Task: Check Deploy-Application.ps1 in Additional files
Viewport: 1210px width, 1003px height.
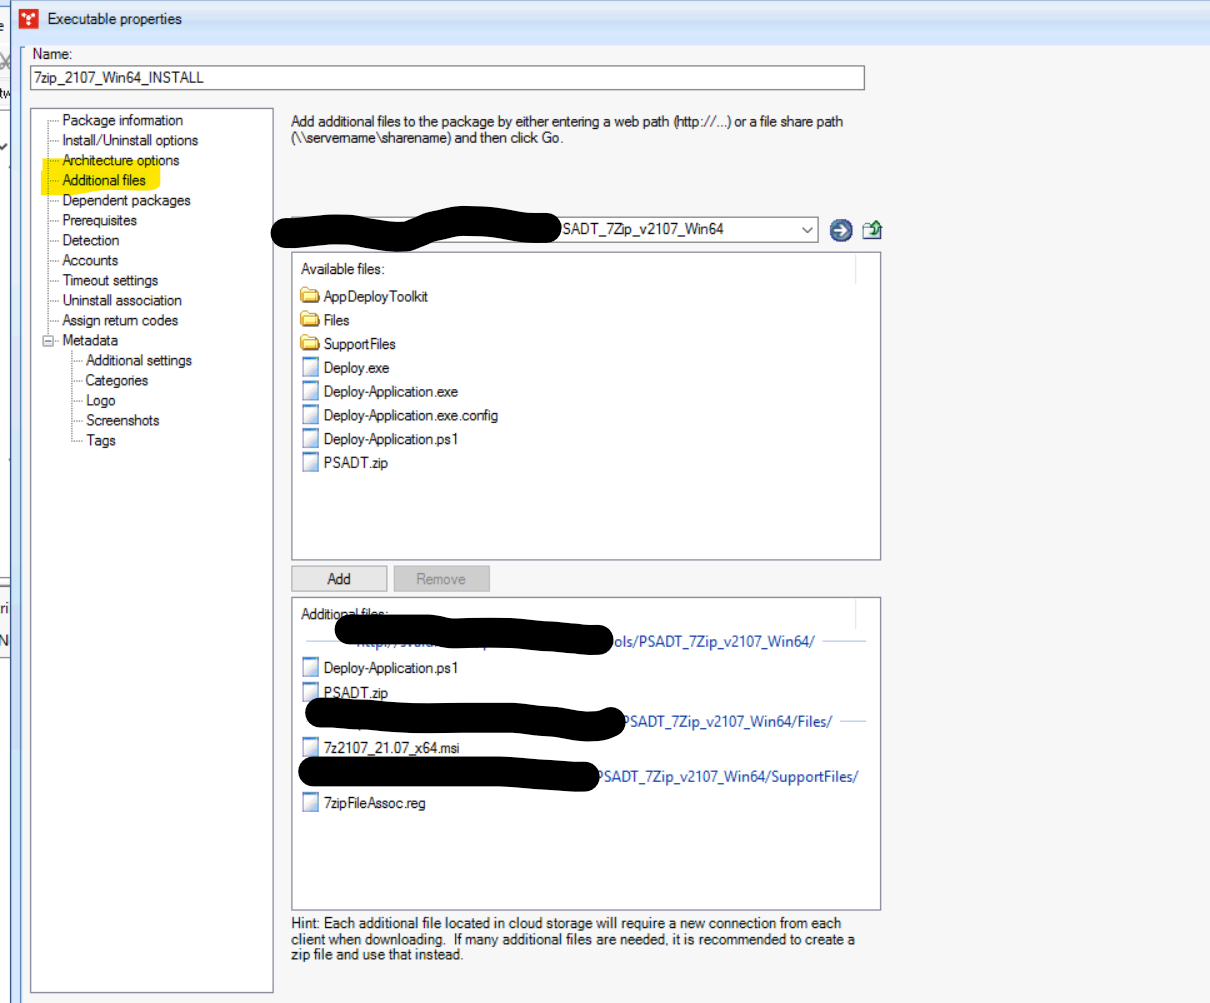Action: tap(310, 667)
